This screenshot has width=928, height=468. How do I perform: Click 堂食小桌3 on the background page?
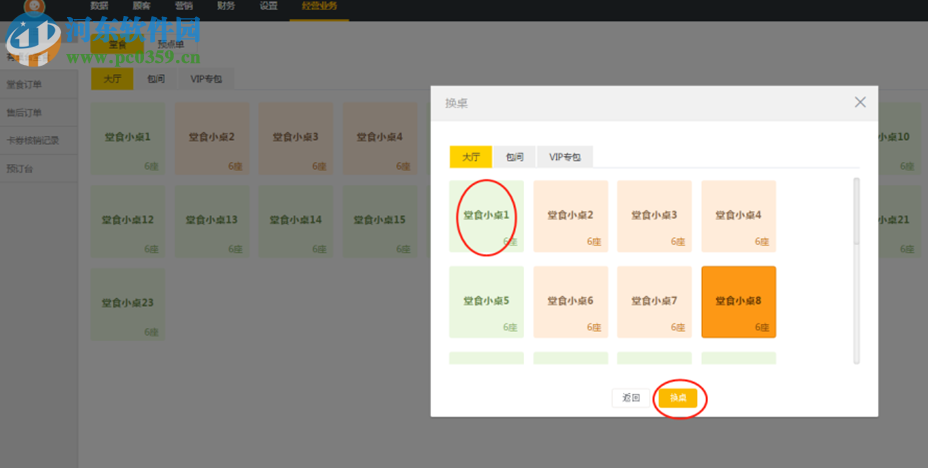[x=296, y=138]
